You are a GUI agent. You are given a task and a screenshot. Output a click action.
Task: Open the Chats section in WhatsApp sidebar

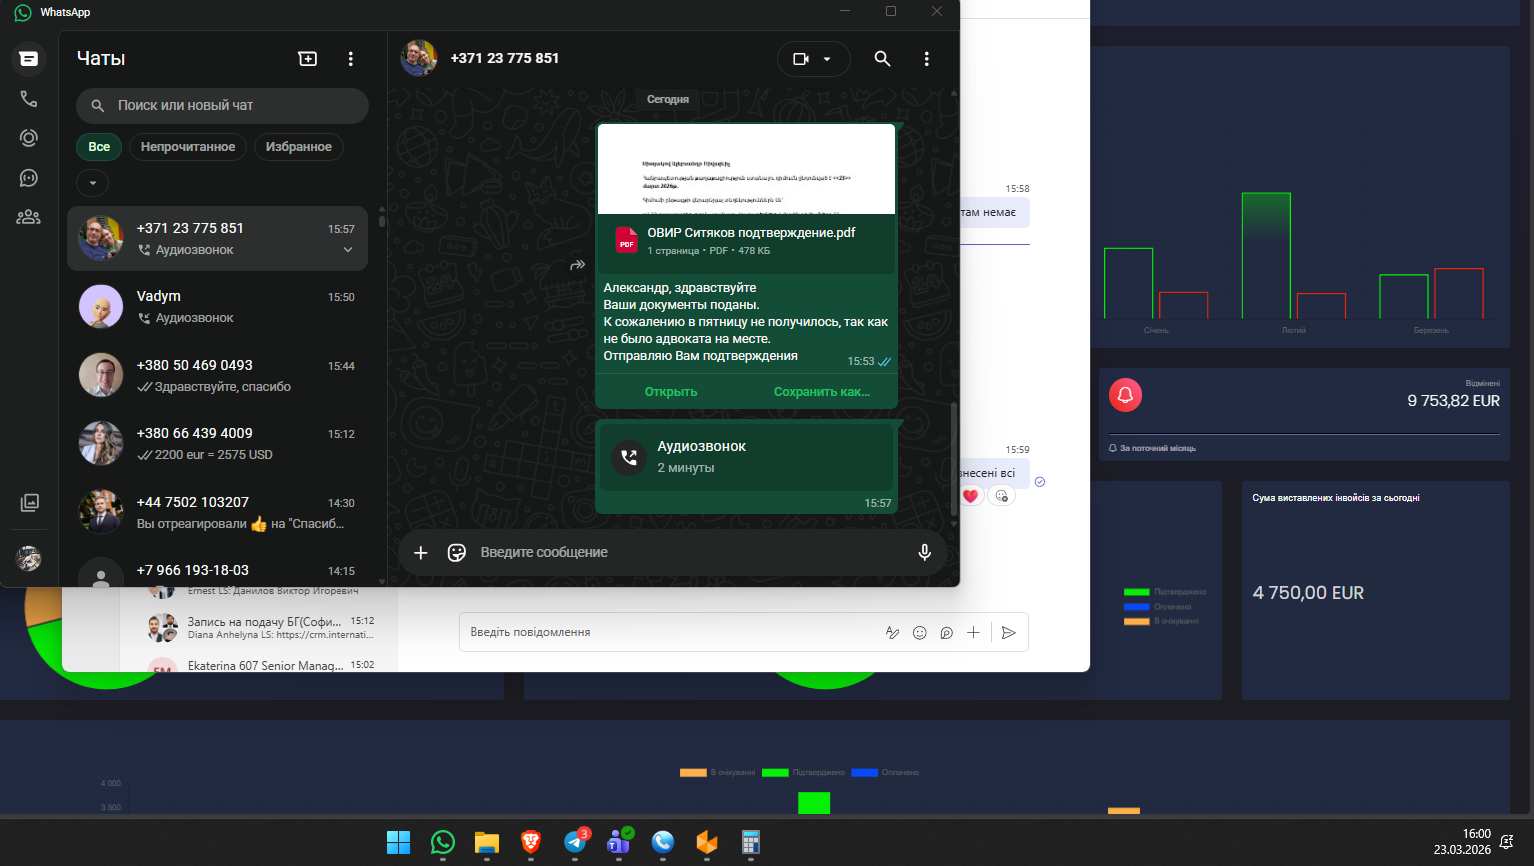coord(29,59)
